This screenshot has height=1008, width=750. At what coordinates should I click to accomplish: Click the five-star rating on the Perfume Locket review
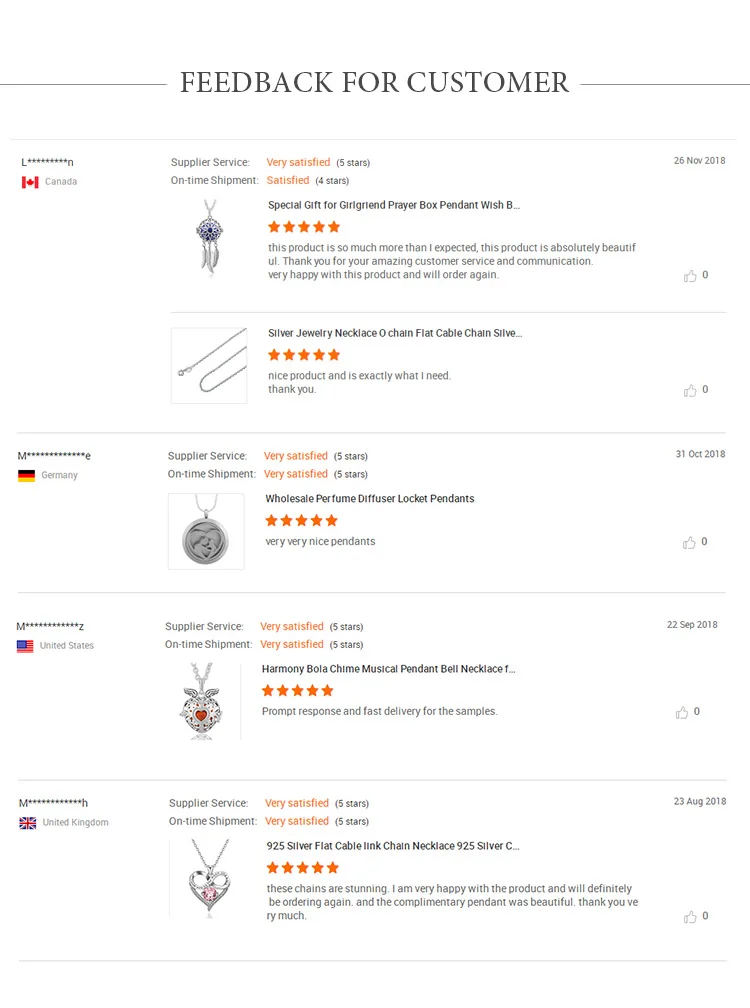302,521
